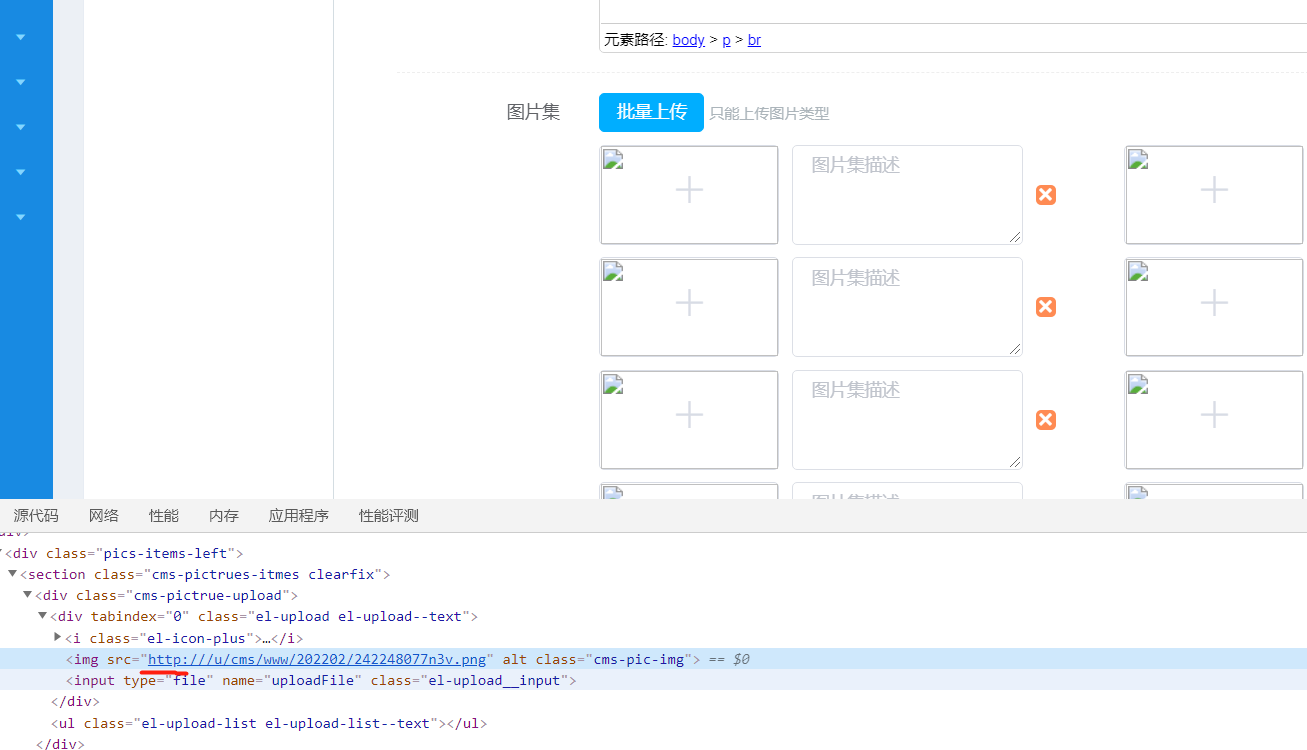Screen dimensions: 1307x750
Task: Expand the fifth blue sidebar arrow from the top
Action: 20,217
